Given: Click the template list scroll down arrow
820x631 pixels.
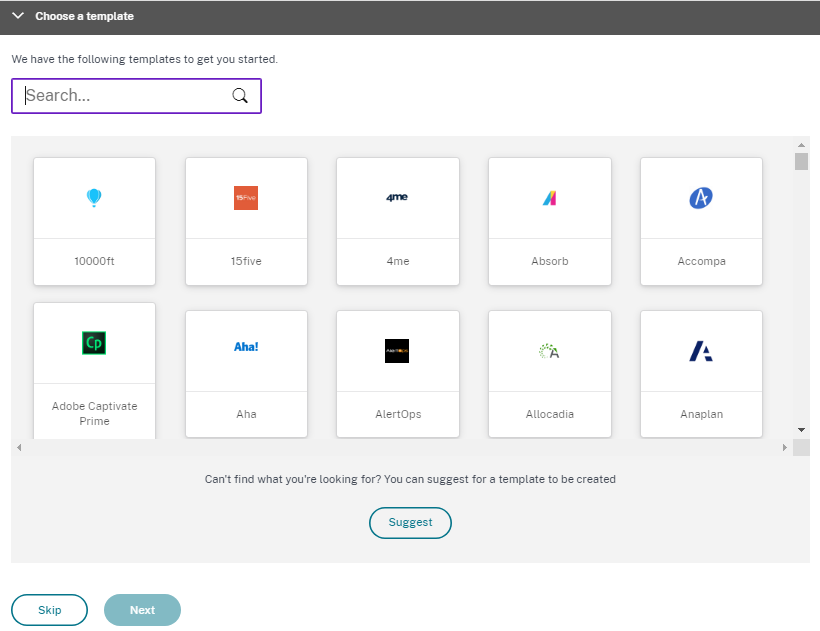Looking at the screenshot, I should (x=801, y=429).
